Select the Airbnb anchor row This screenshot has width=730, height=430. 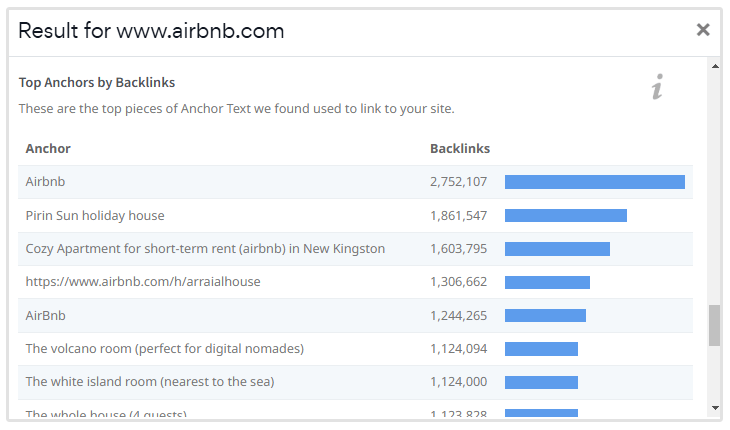(x=45, y=182)
